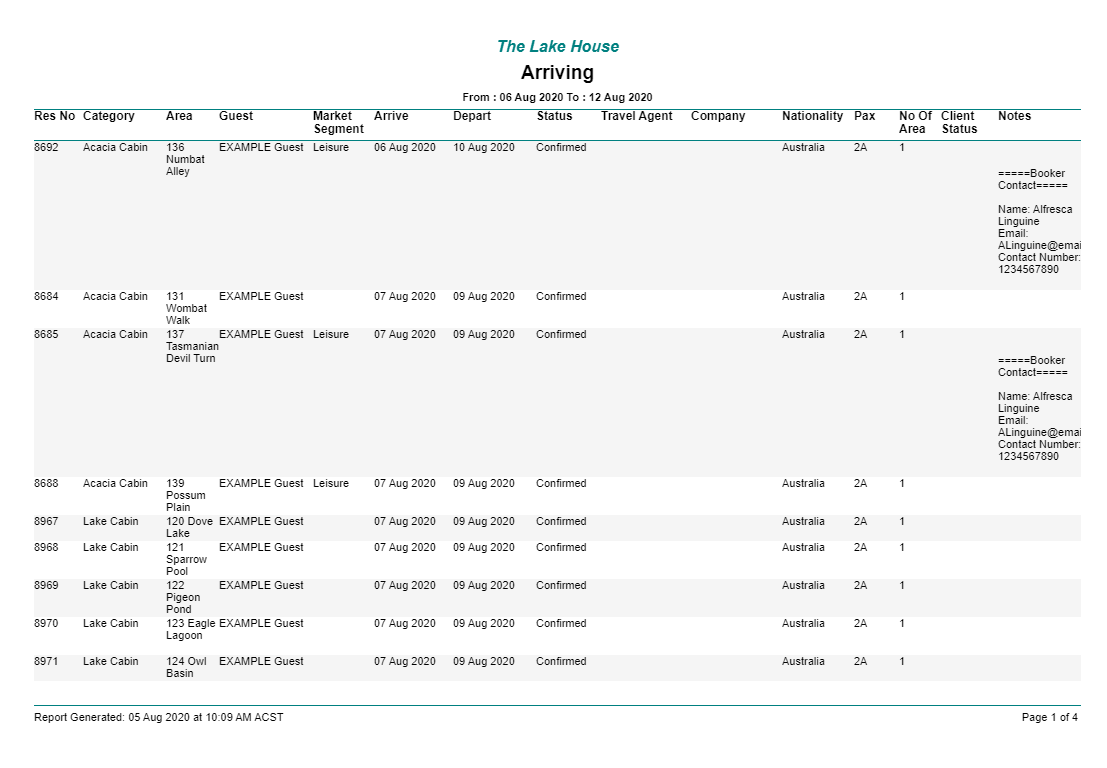
Task: Click the 'Client Status' column header
Action: pyautogui.click(x=959, y=122)
